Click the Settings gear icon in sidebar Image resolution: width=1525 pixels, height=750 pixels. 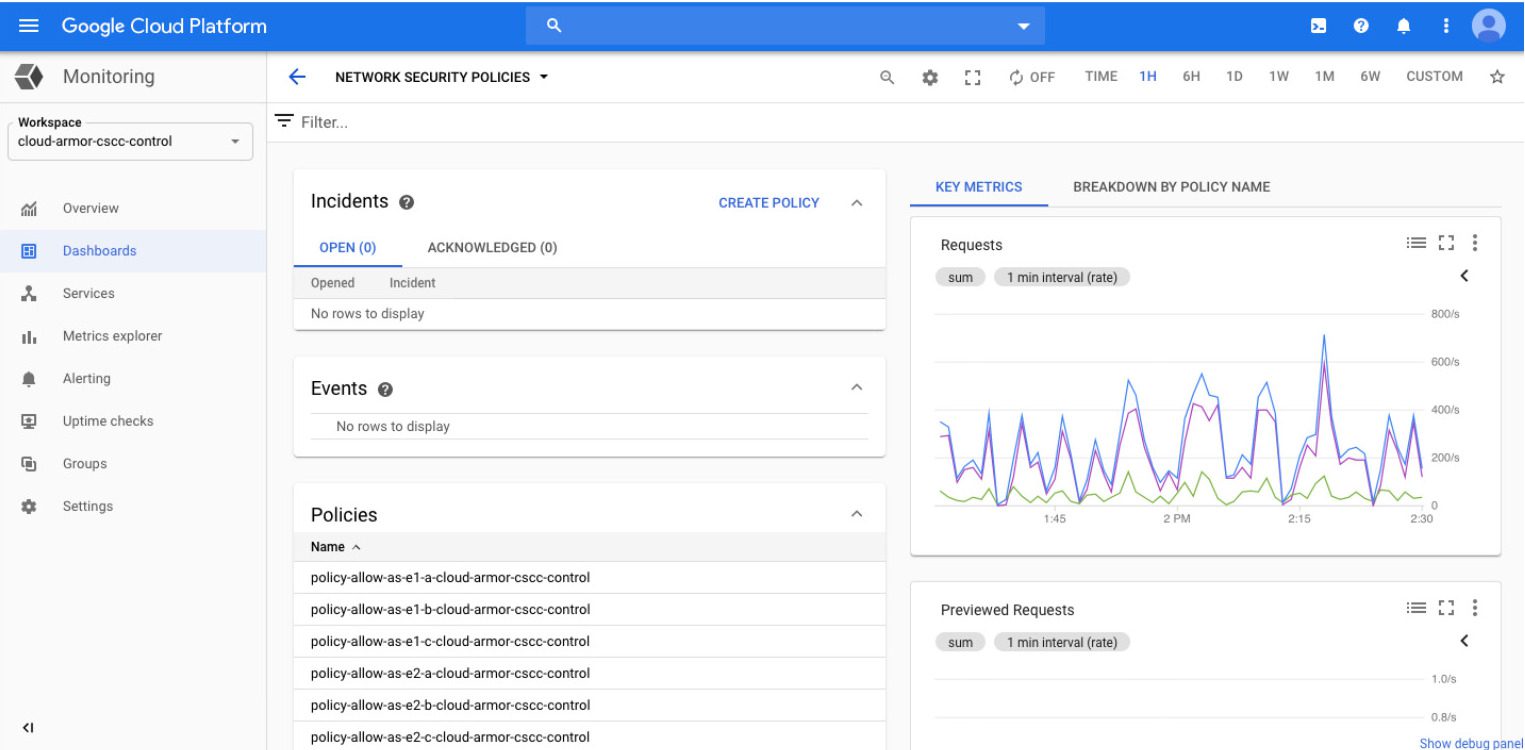29,506
